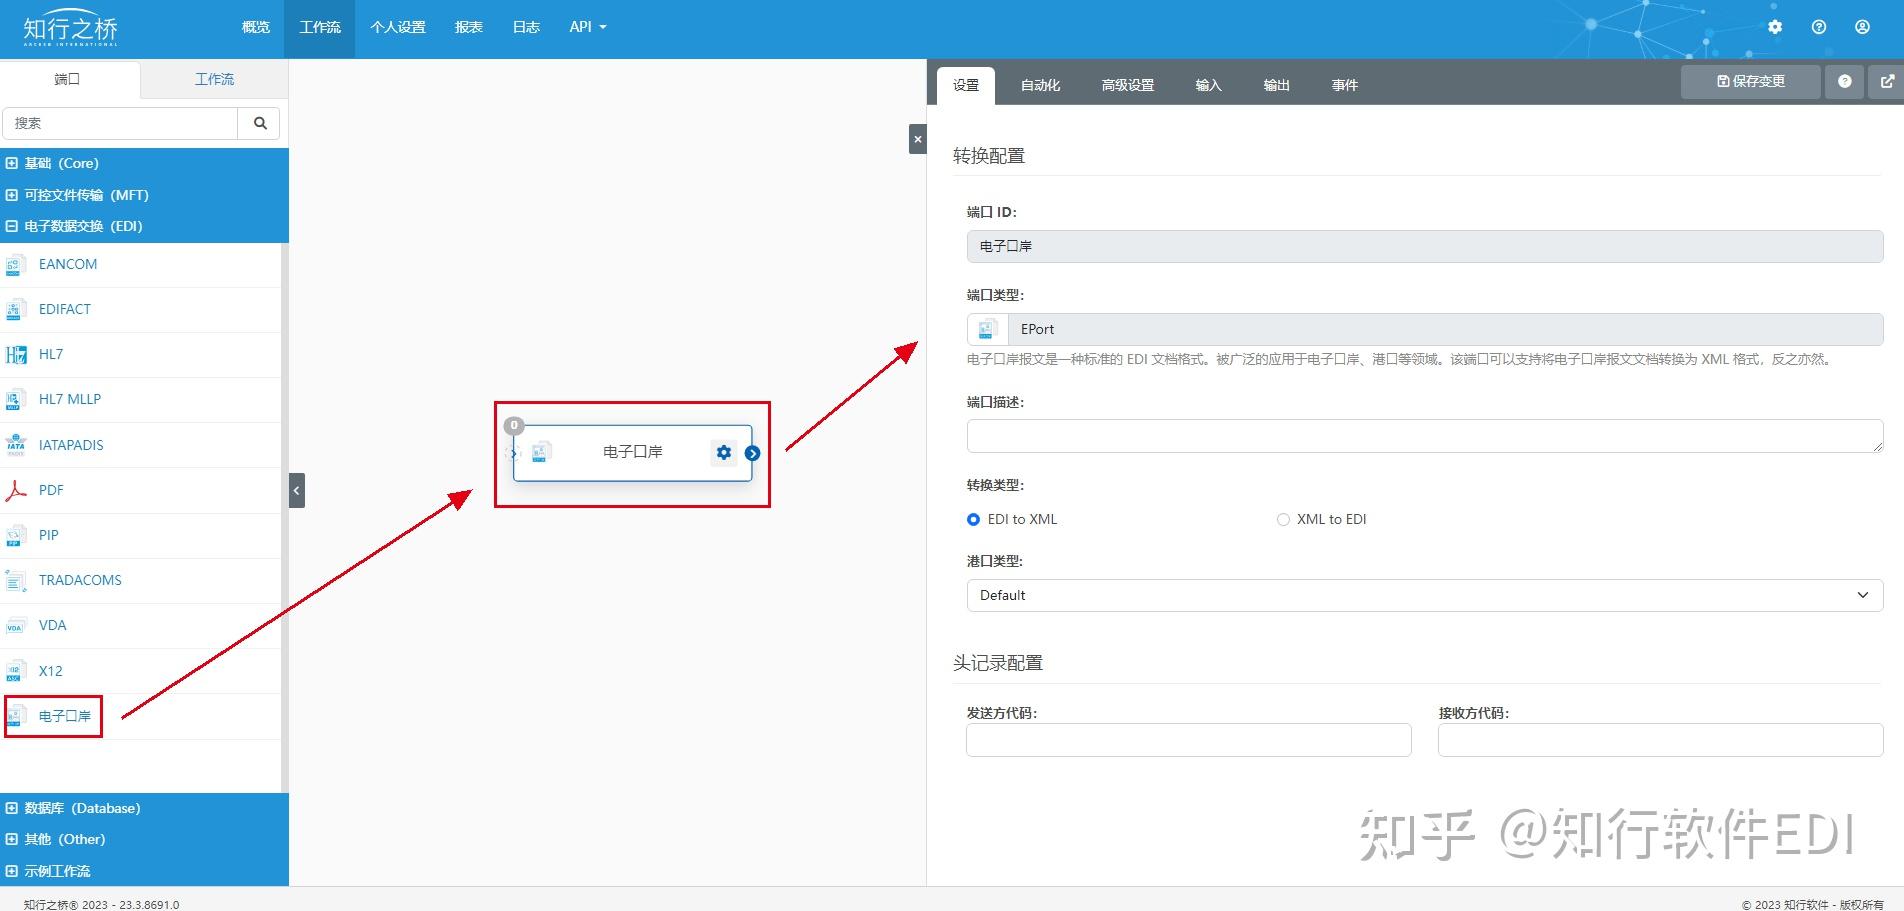Click the search magnifier in the port panel
Image resolution: width=1904 pixels, height=911 pixels.
[x=259, y=122]
